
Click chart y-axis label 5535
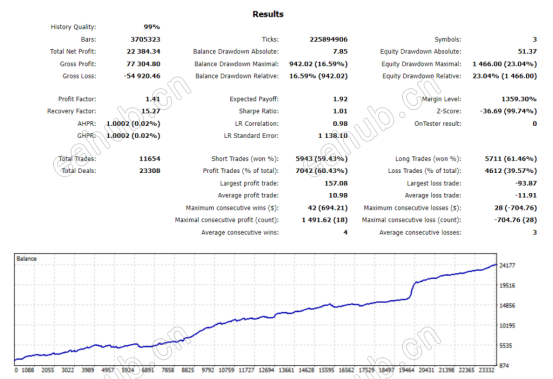point(506,346)
